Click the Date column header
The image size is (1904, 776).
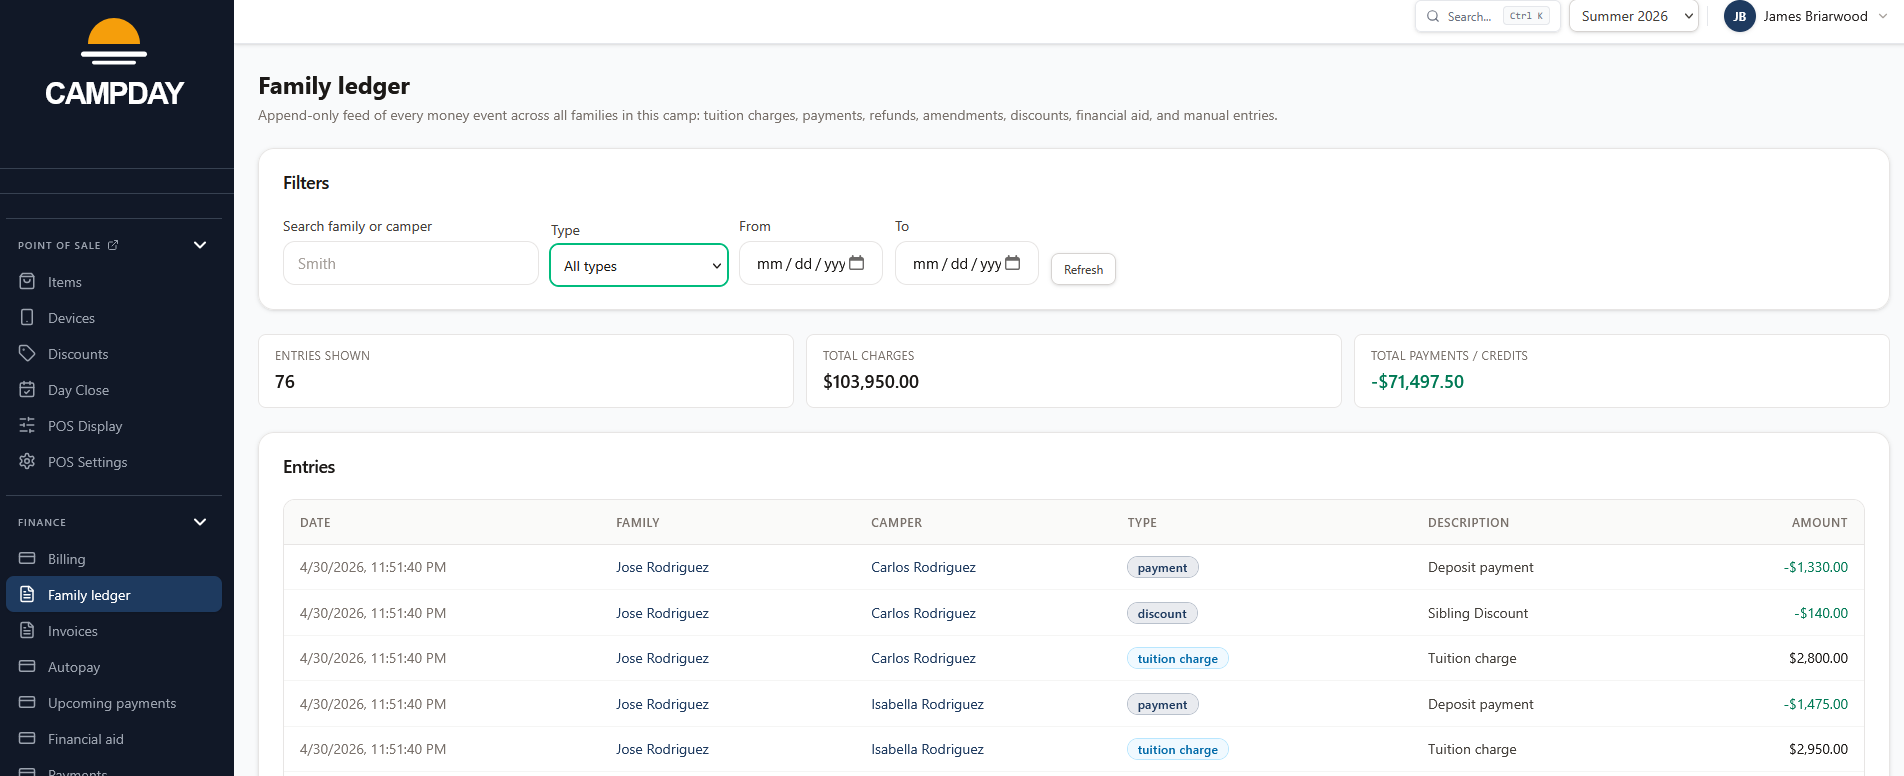pyautogui.click(x=315, y=522)
